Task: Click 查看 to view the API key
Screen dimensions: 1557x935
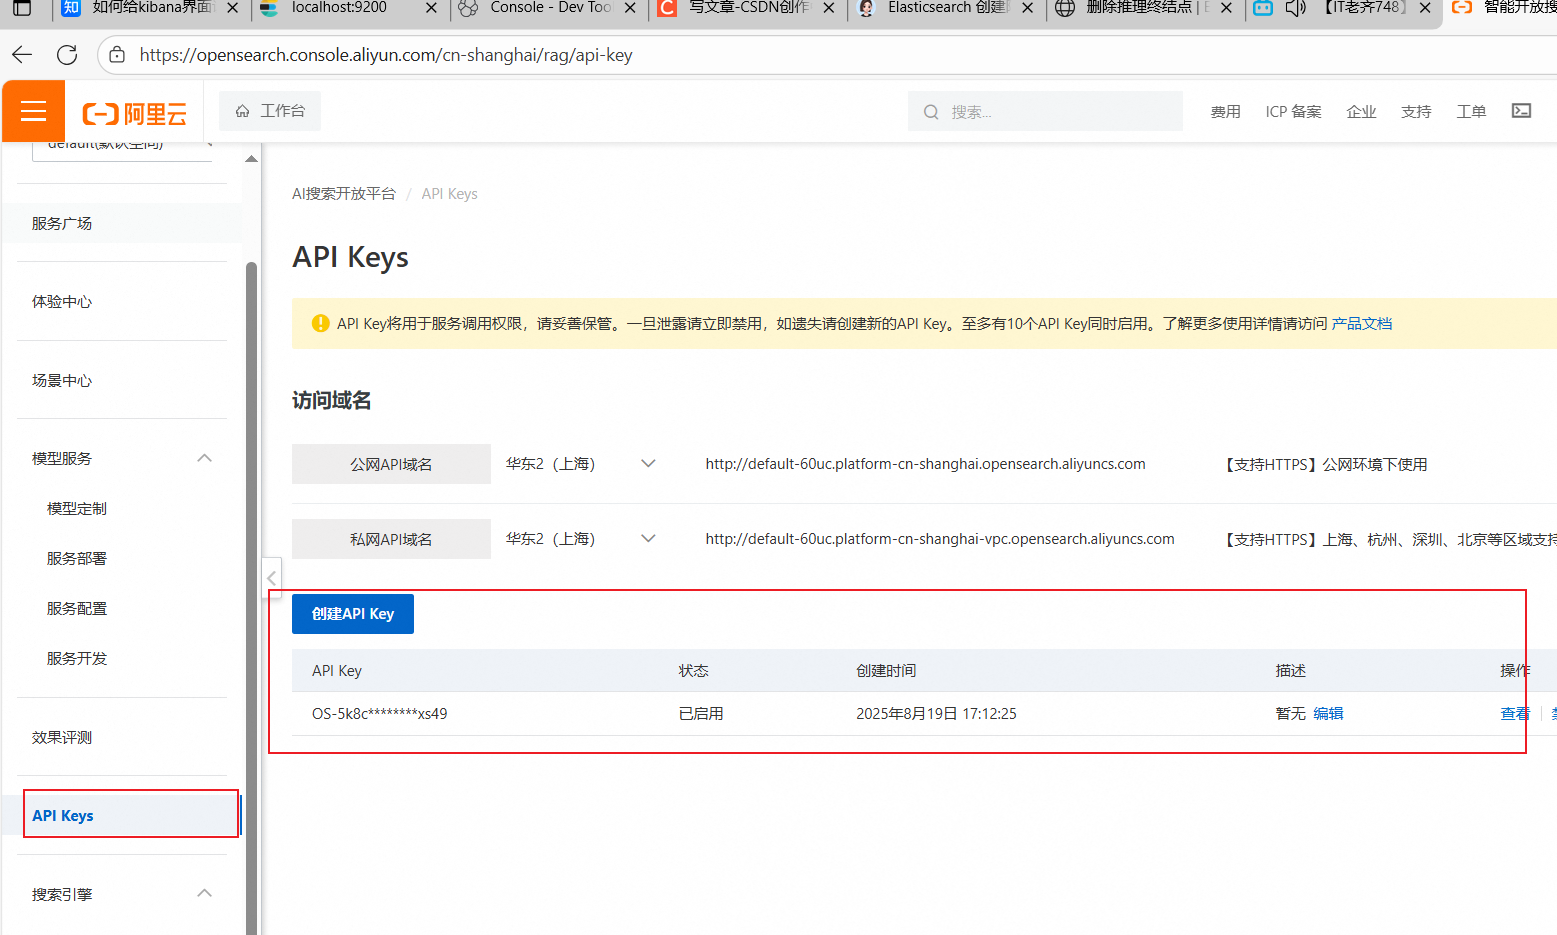Action: coord(1515,714)
